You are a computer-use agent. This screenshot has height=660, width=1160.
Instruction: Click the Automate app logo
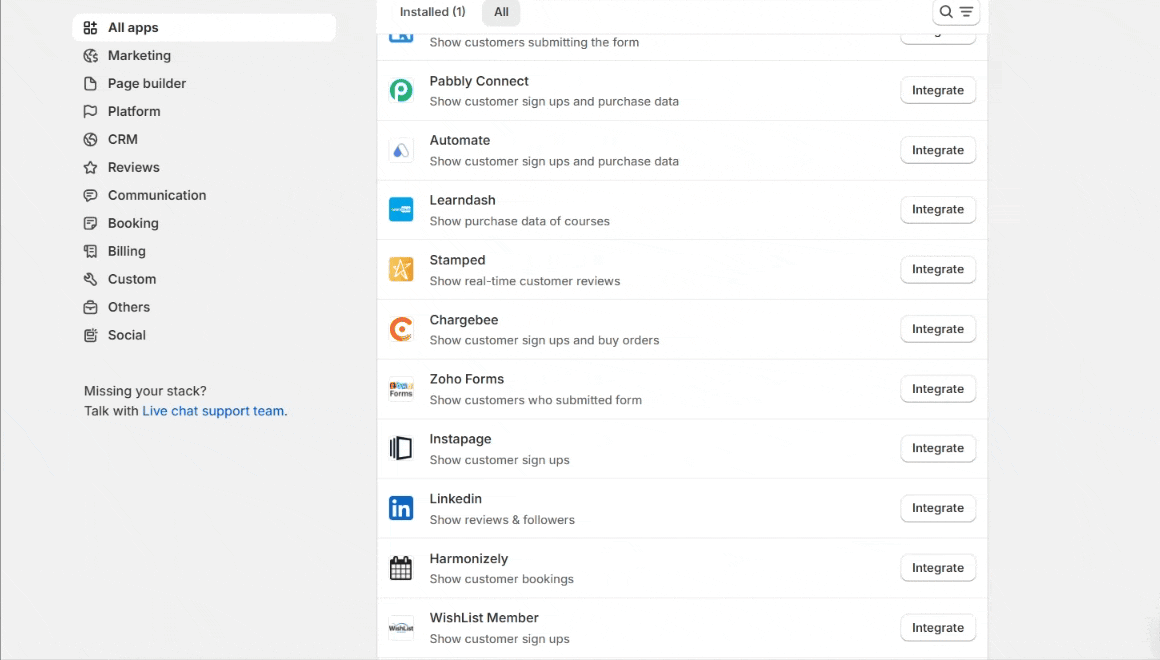tap(401, 151)
